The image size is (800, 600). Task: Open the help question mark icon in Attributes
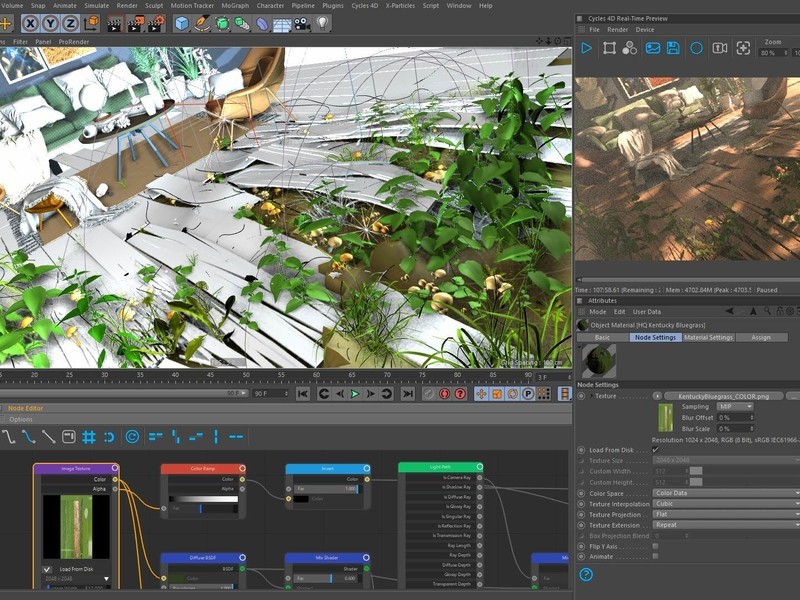click(586, 574)
